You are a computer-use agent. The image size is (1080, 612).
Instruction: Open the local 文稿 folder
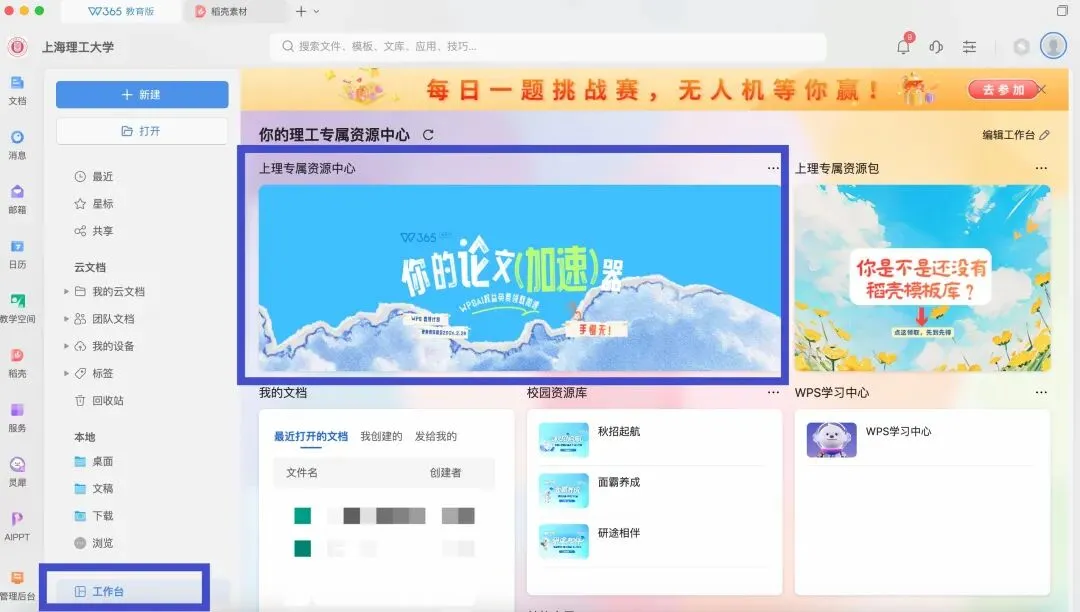click(x=94, y=489)
